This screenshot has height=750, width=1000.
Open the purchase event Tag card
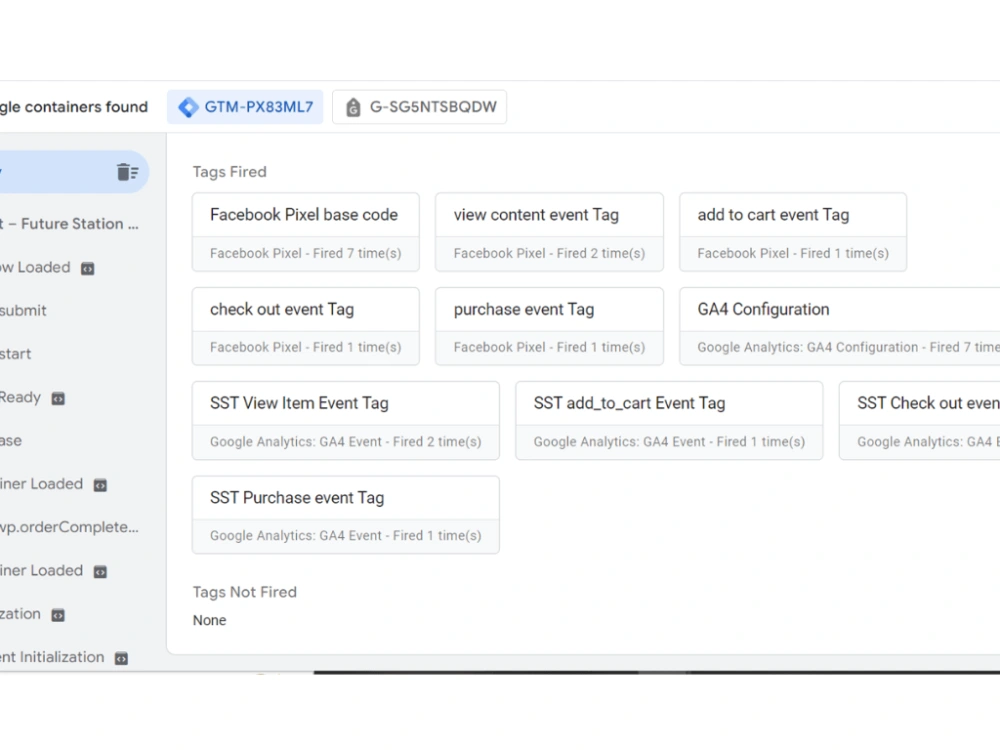point(549,325)
